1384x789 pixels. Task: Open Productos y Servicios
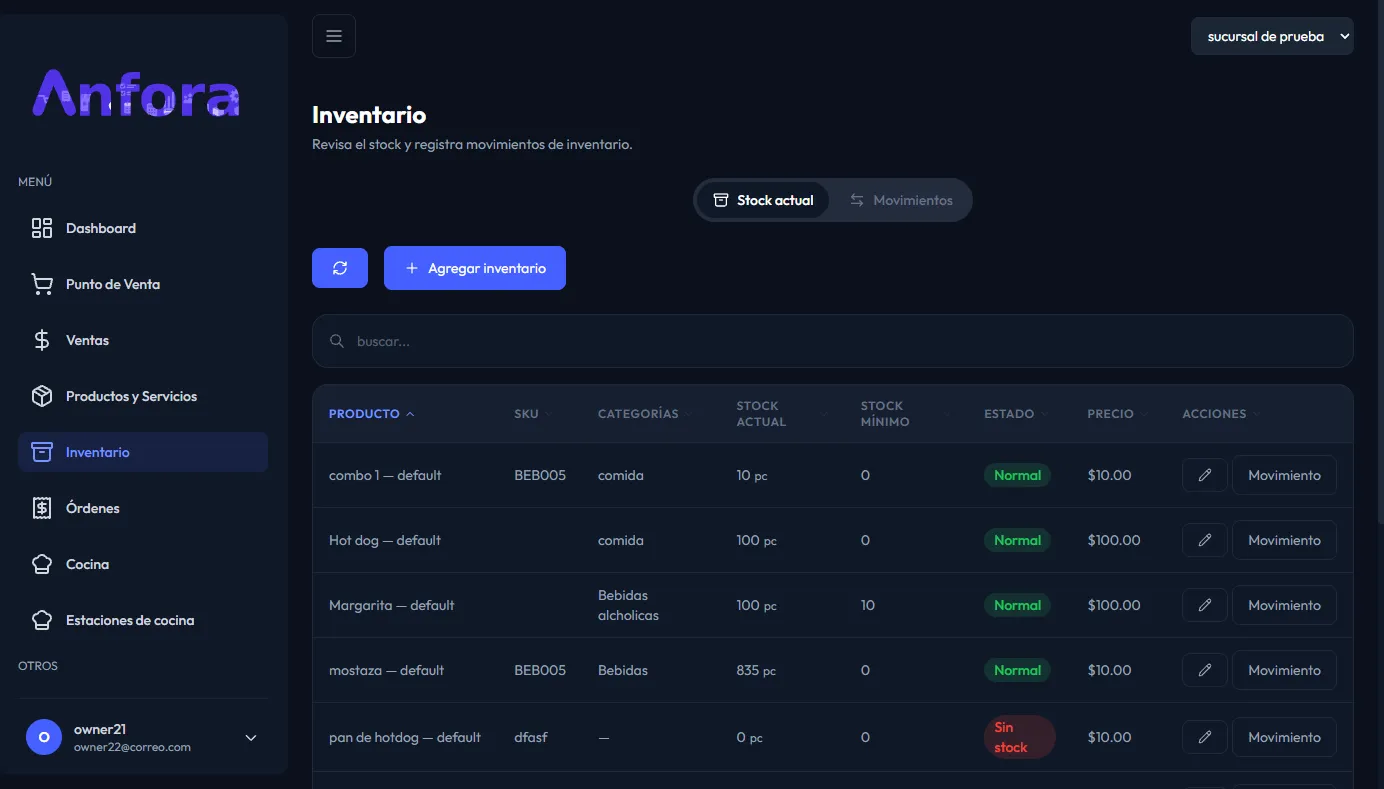143,396
